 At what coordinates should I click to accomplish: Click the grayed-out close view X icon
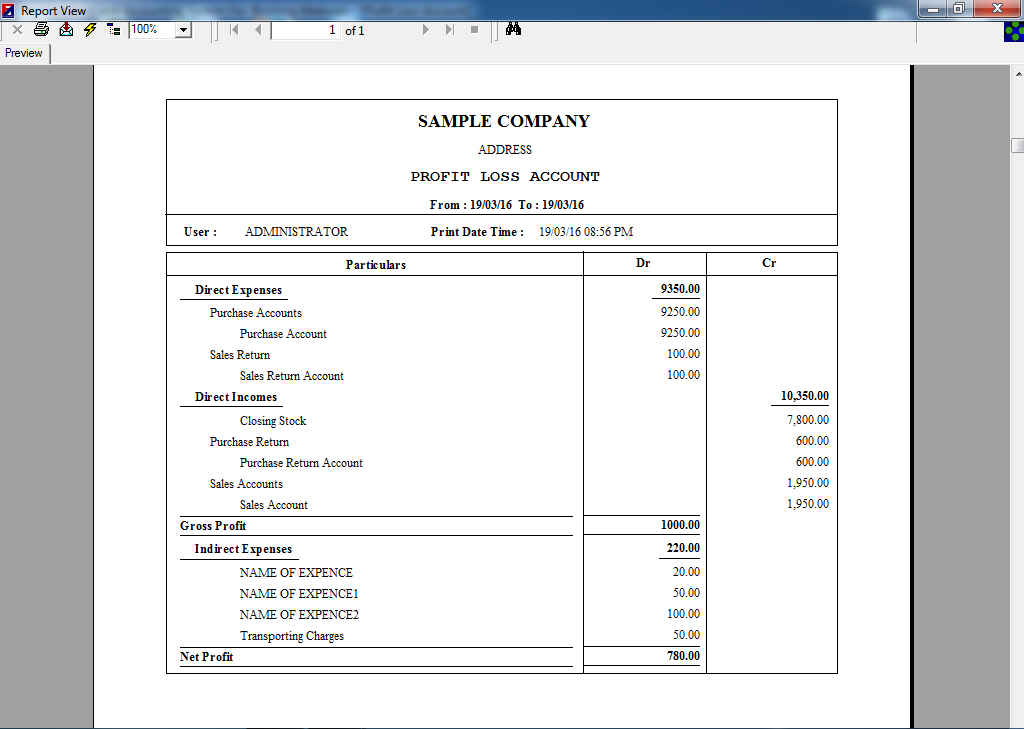pyautogui.click(x=17, y=30)
